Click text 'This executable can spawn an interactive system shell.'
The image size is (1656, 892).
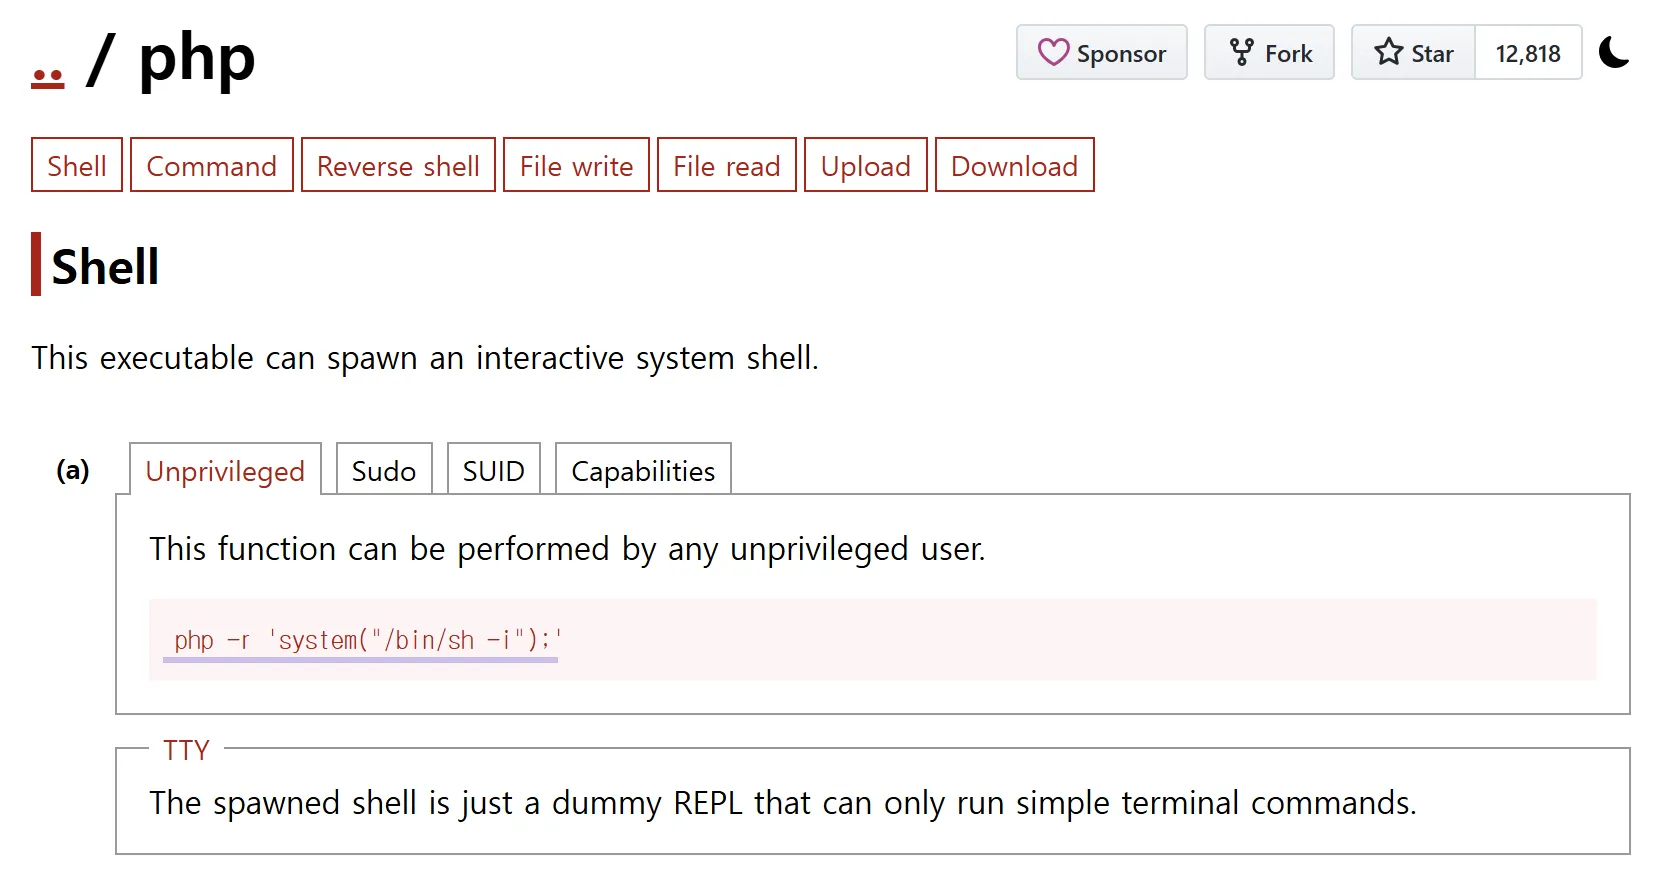(x=425, y=358)
